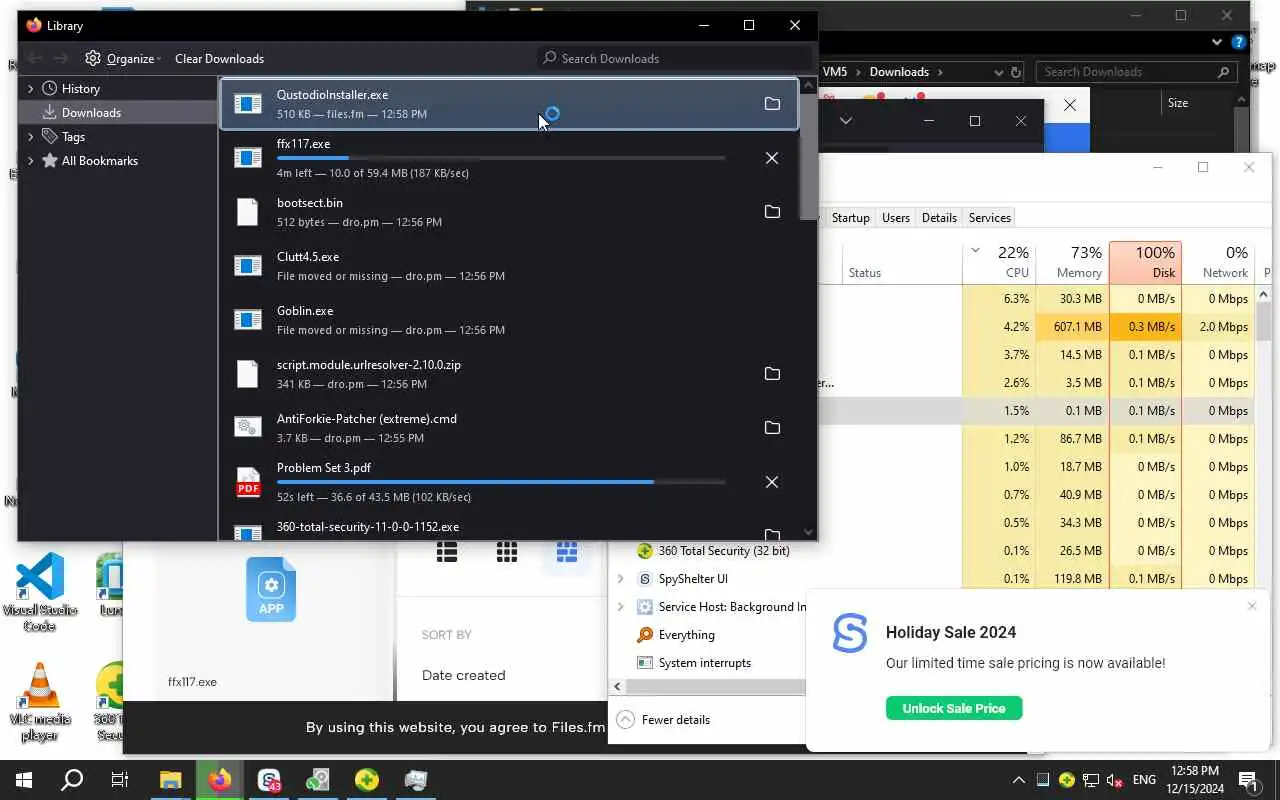Switch to the Services tab in Task Manager
This screenshot has width=1280, height=800.
989,217
